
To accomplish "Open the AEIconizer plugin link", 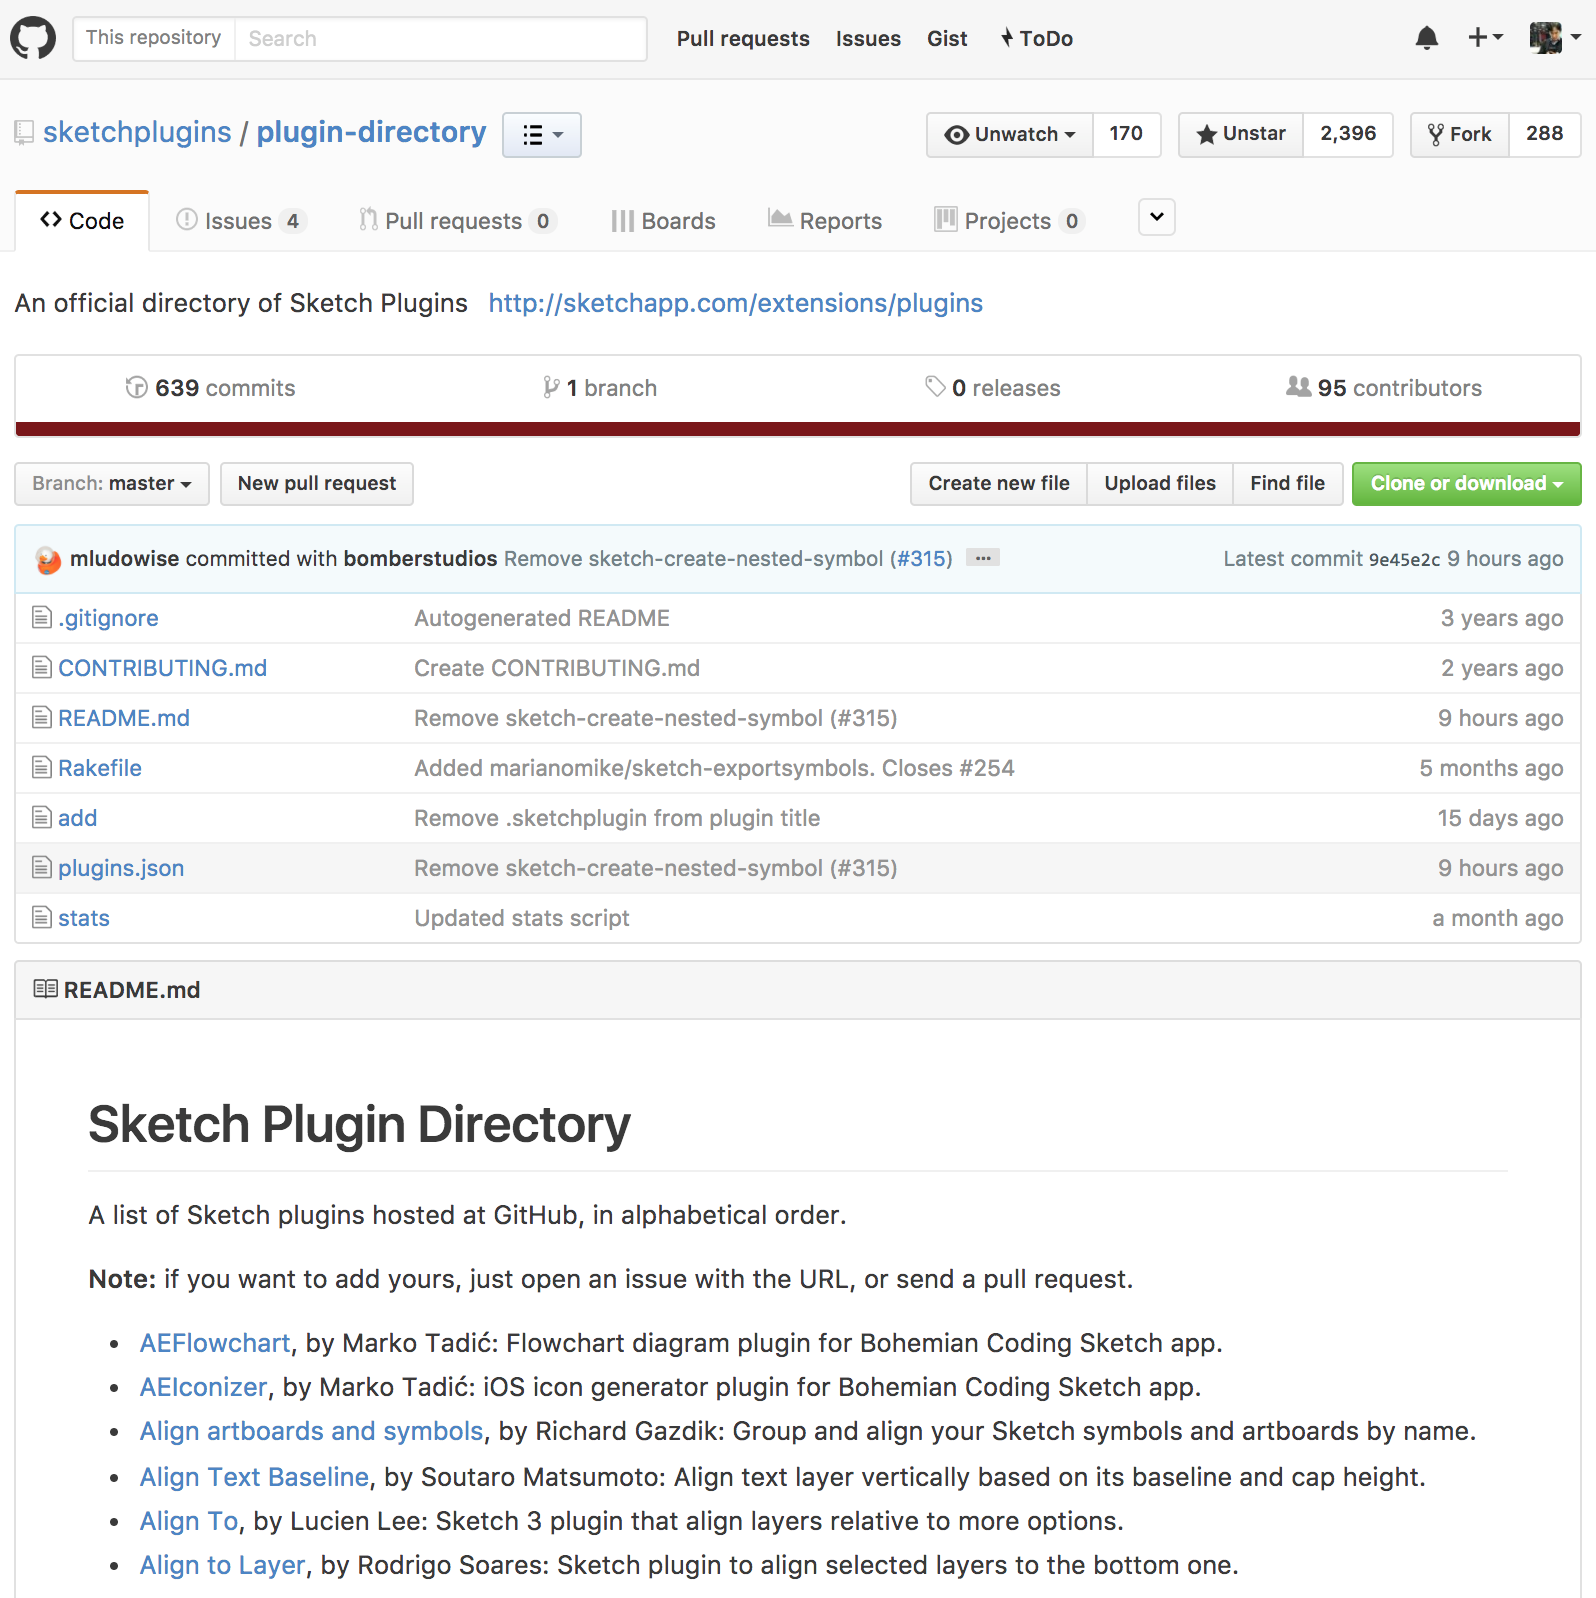I will [204, 1387].
